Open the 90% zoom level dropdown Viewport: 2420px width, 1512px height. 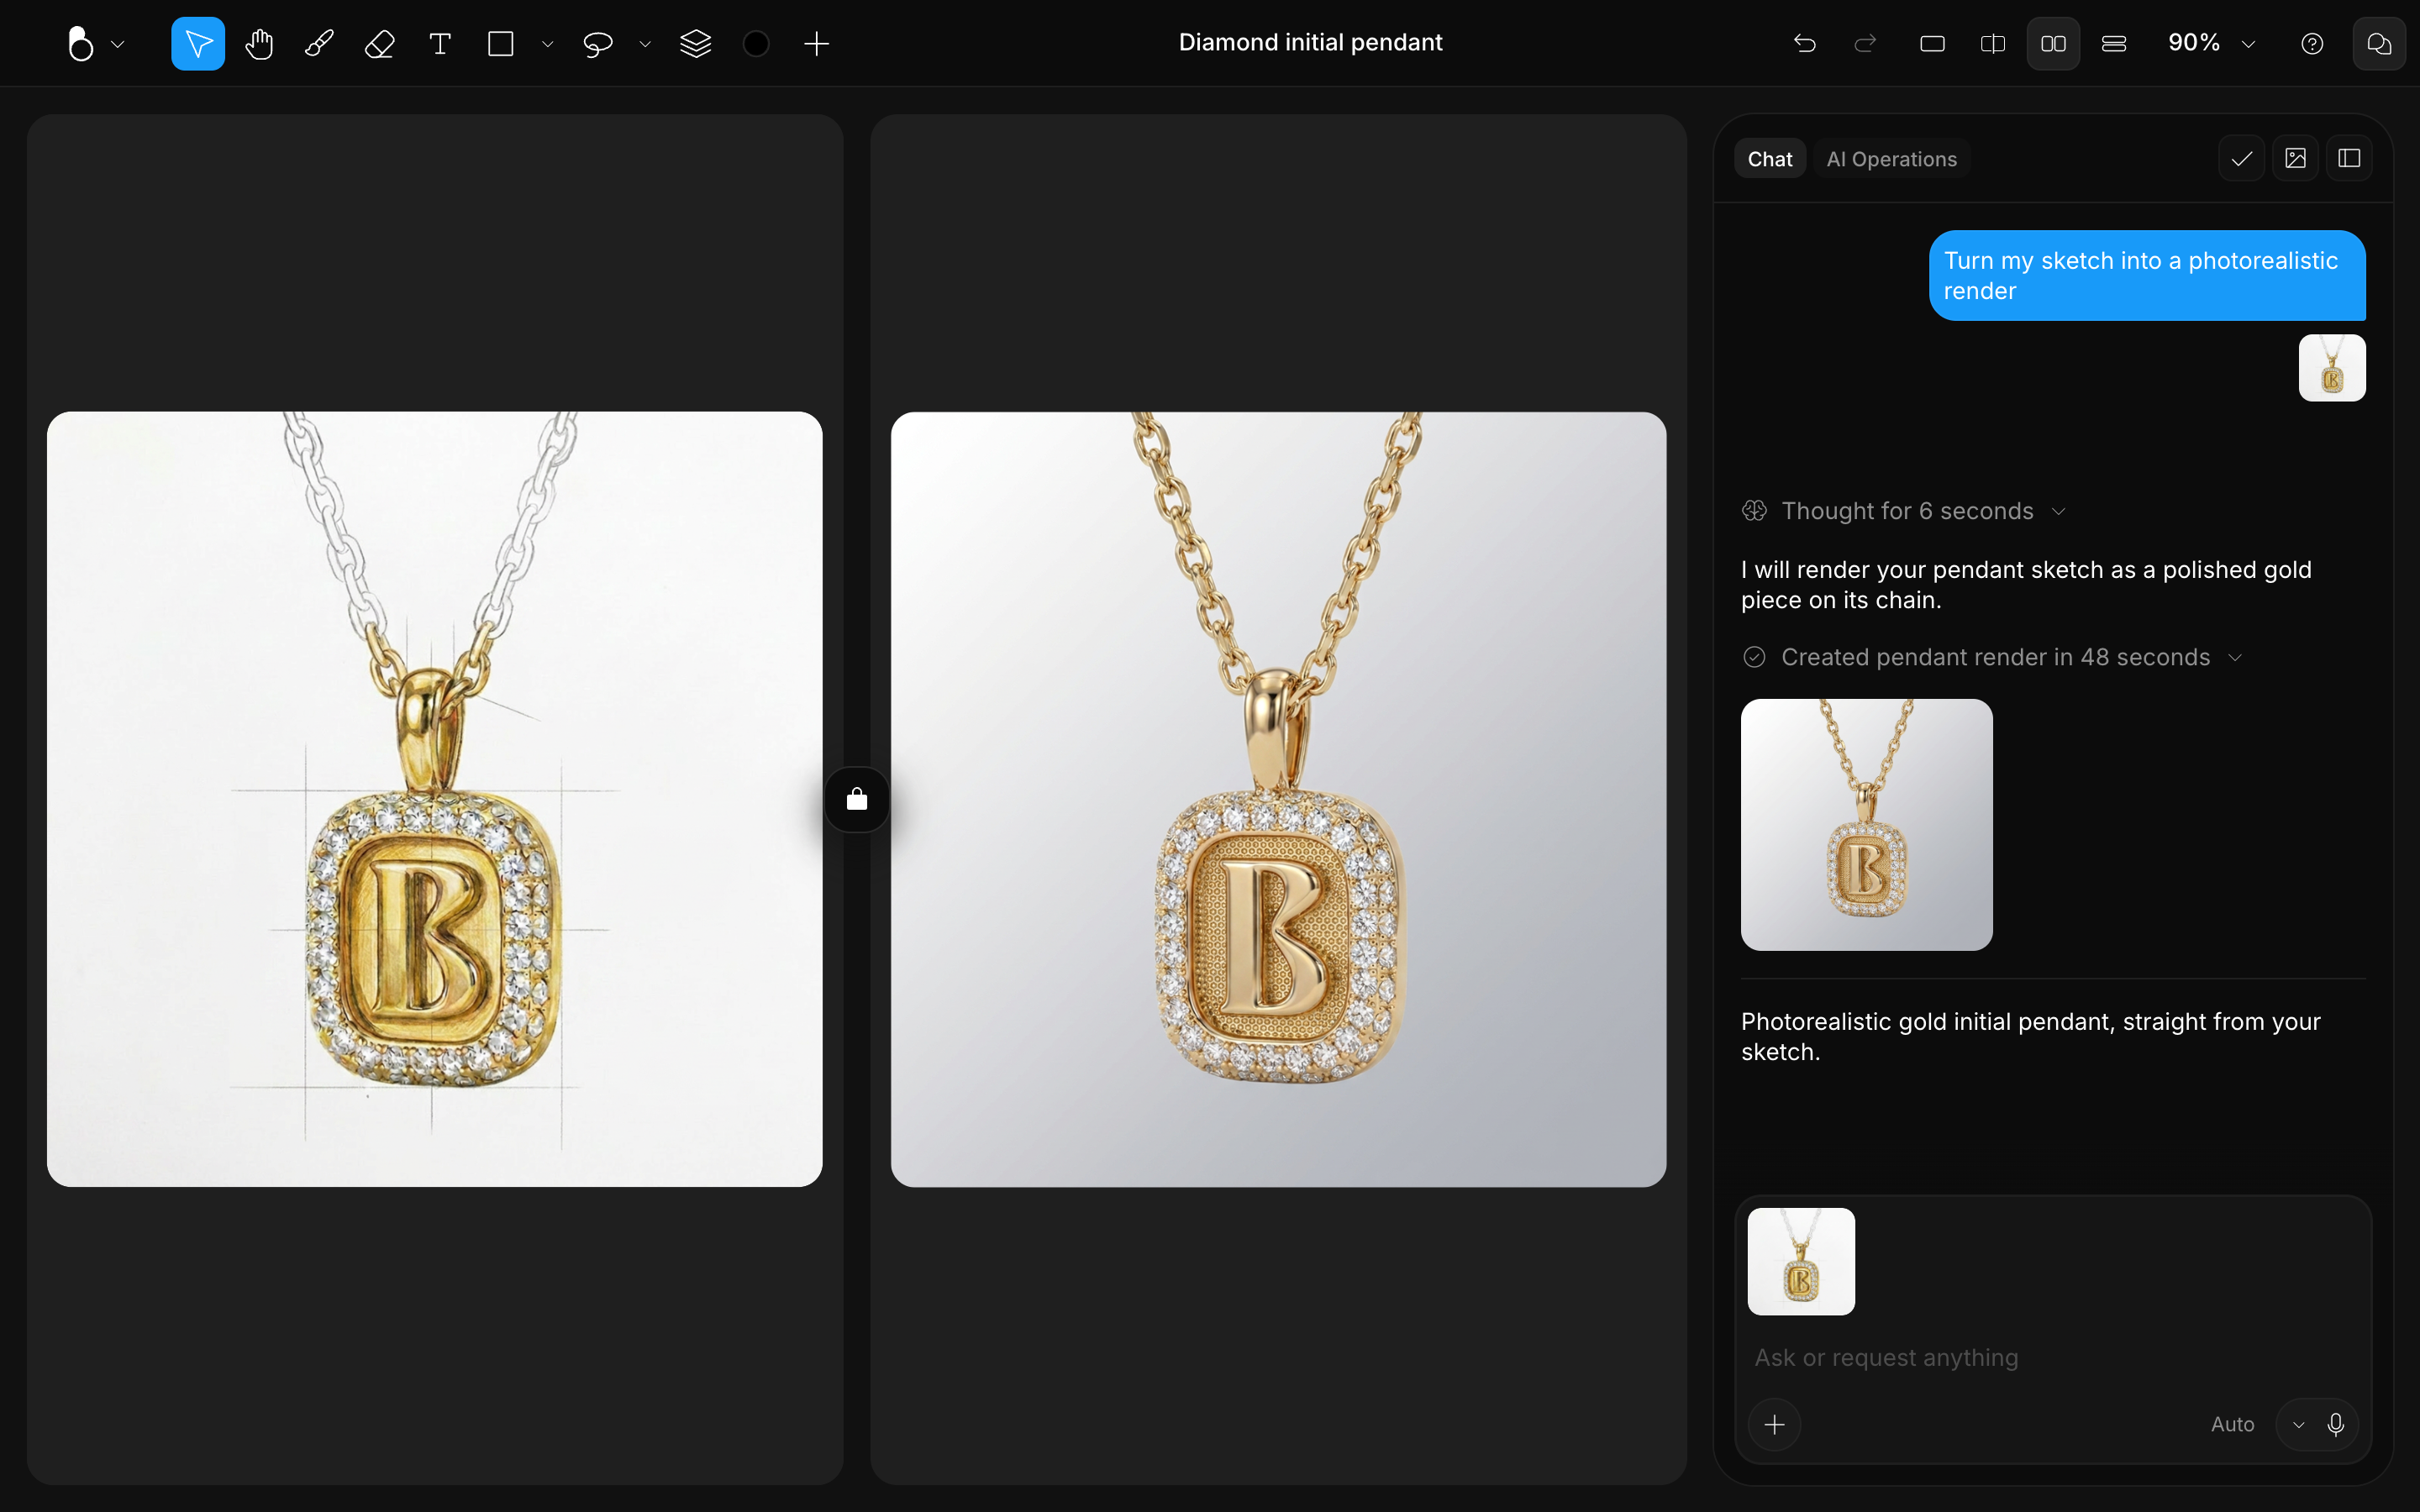2211,43
